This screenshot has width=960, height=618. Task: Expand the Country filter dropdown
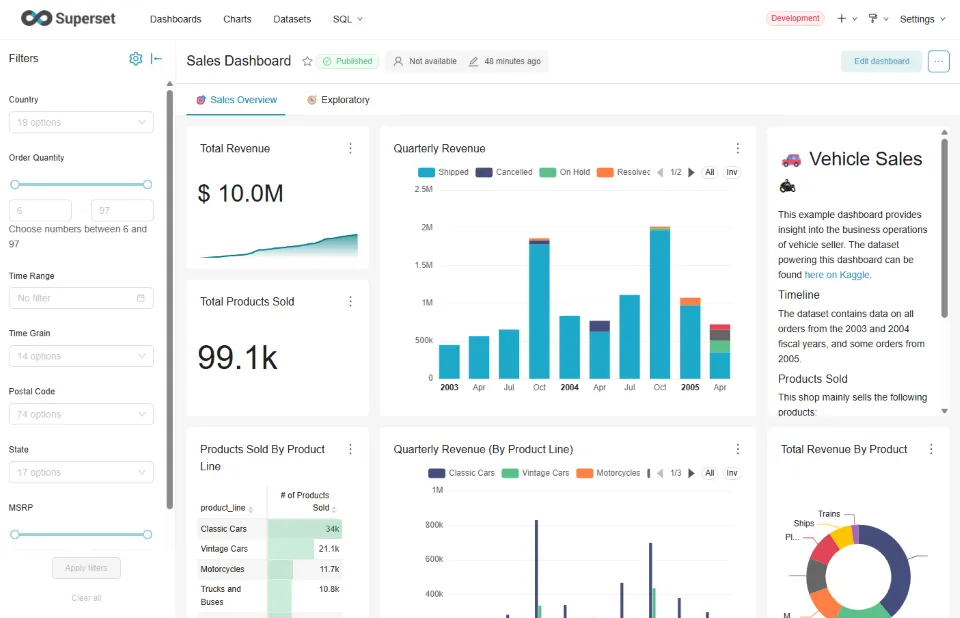point(81,122)
